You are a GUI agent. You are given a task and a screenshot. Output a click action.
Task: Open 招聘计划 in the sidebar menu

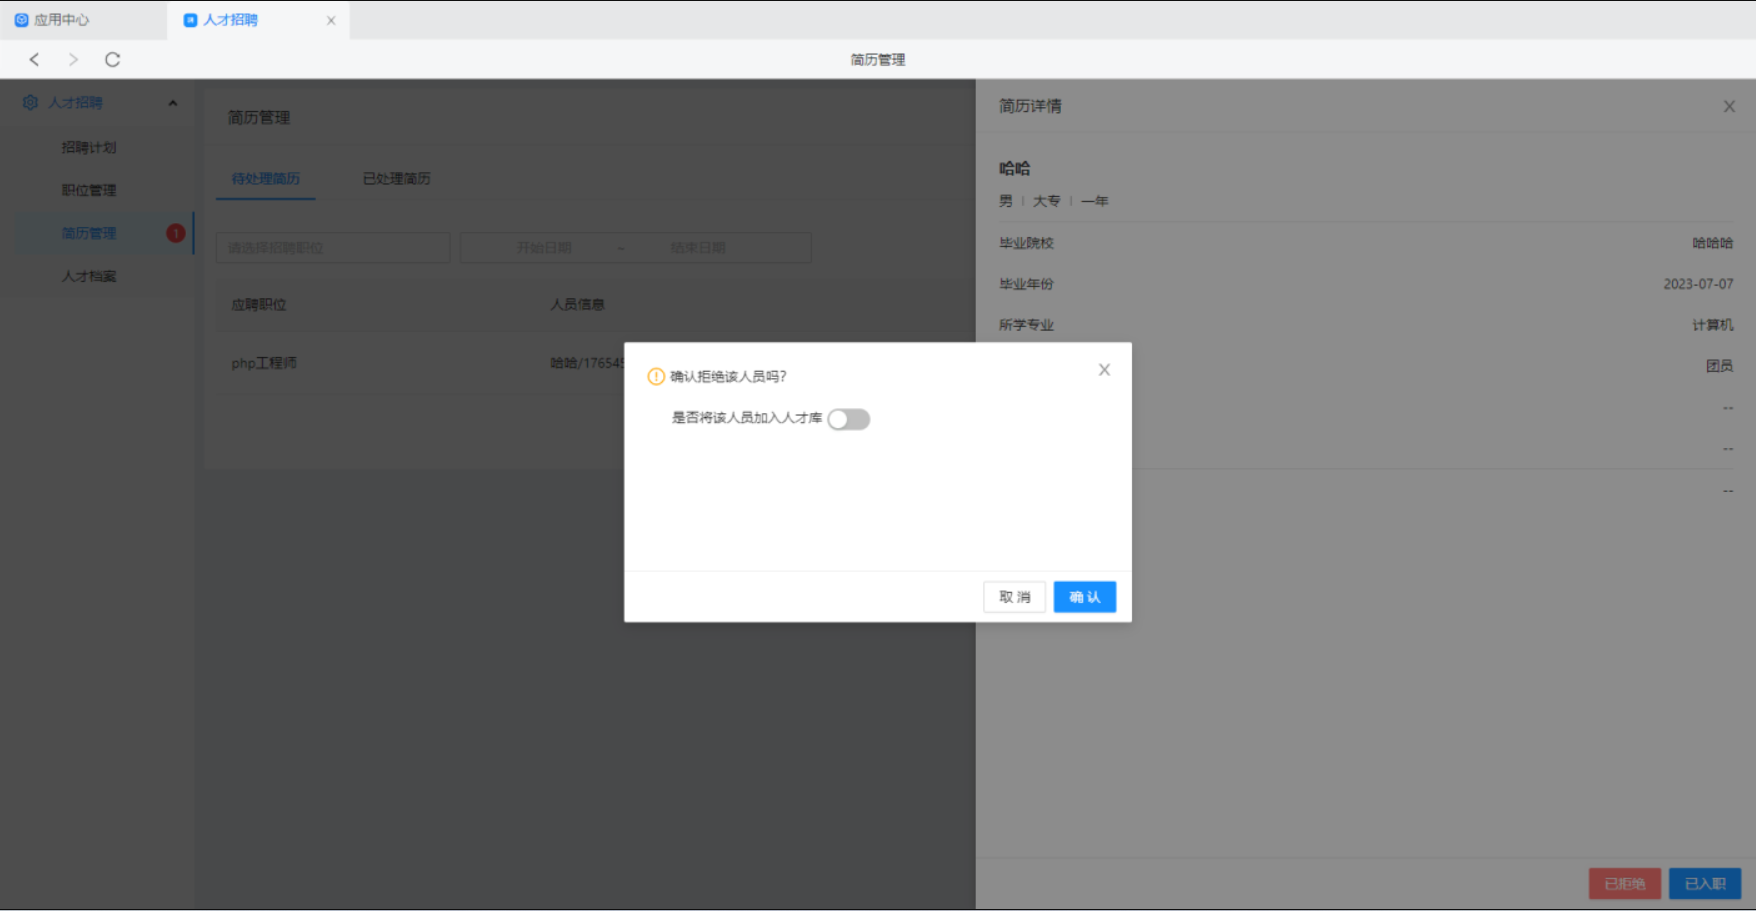pyautogui.click(x=89, y=147)
